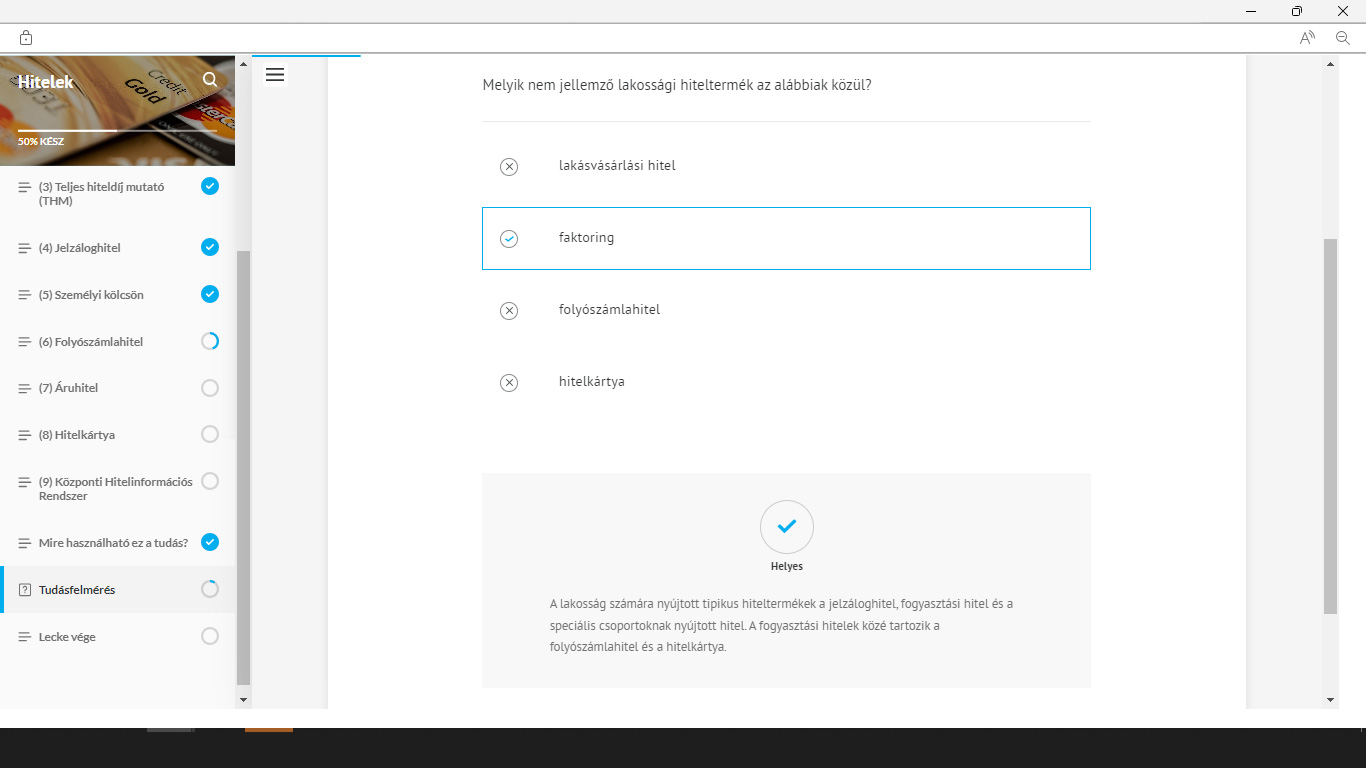Choose the 'folyószámlahitel' answer option
Viewport: 1366px width, 768px height.
tap(609, 310)
